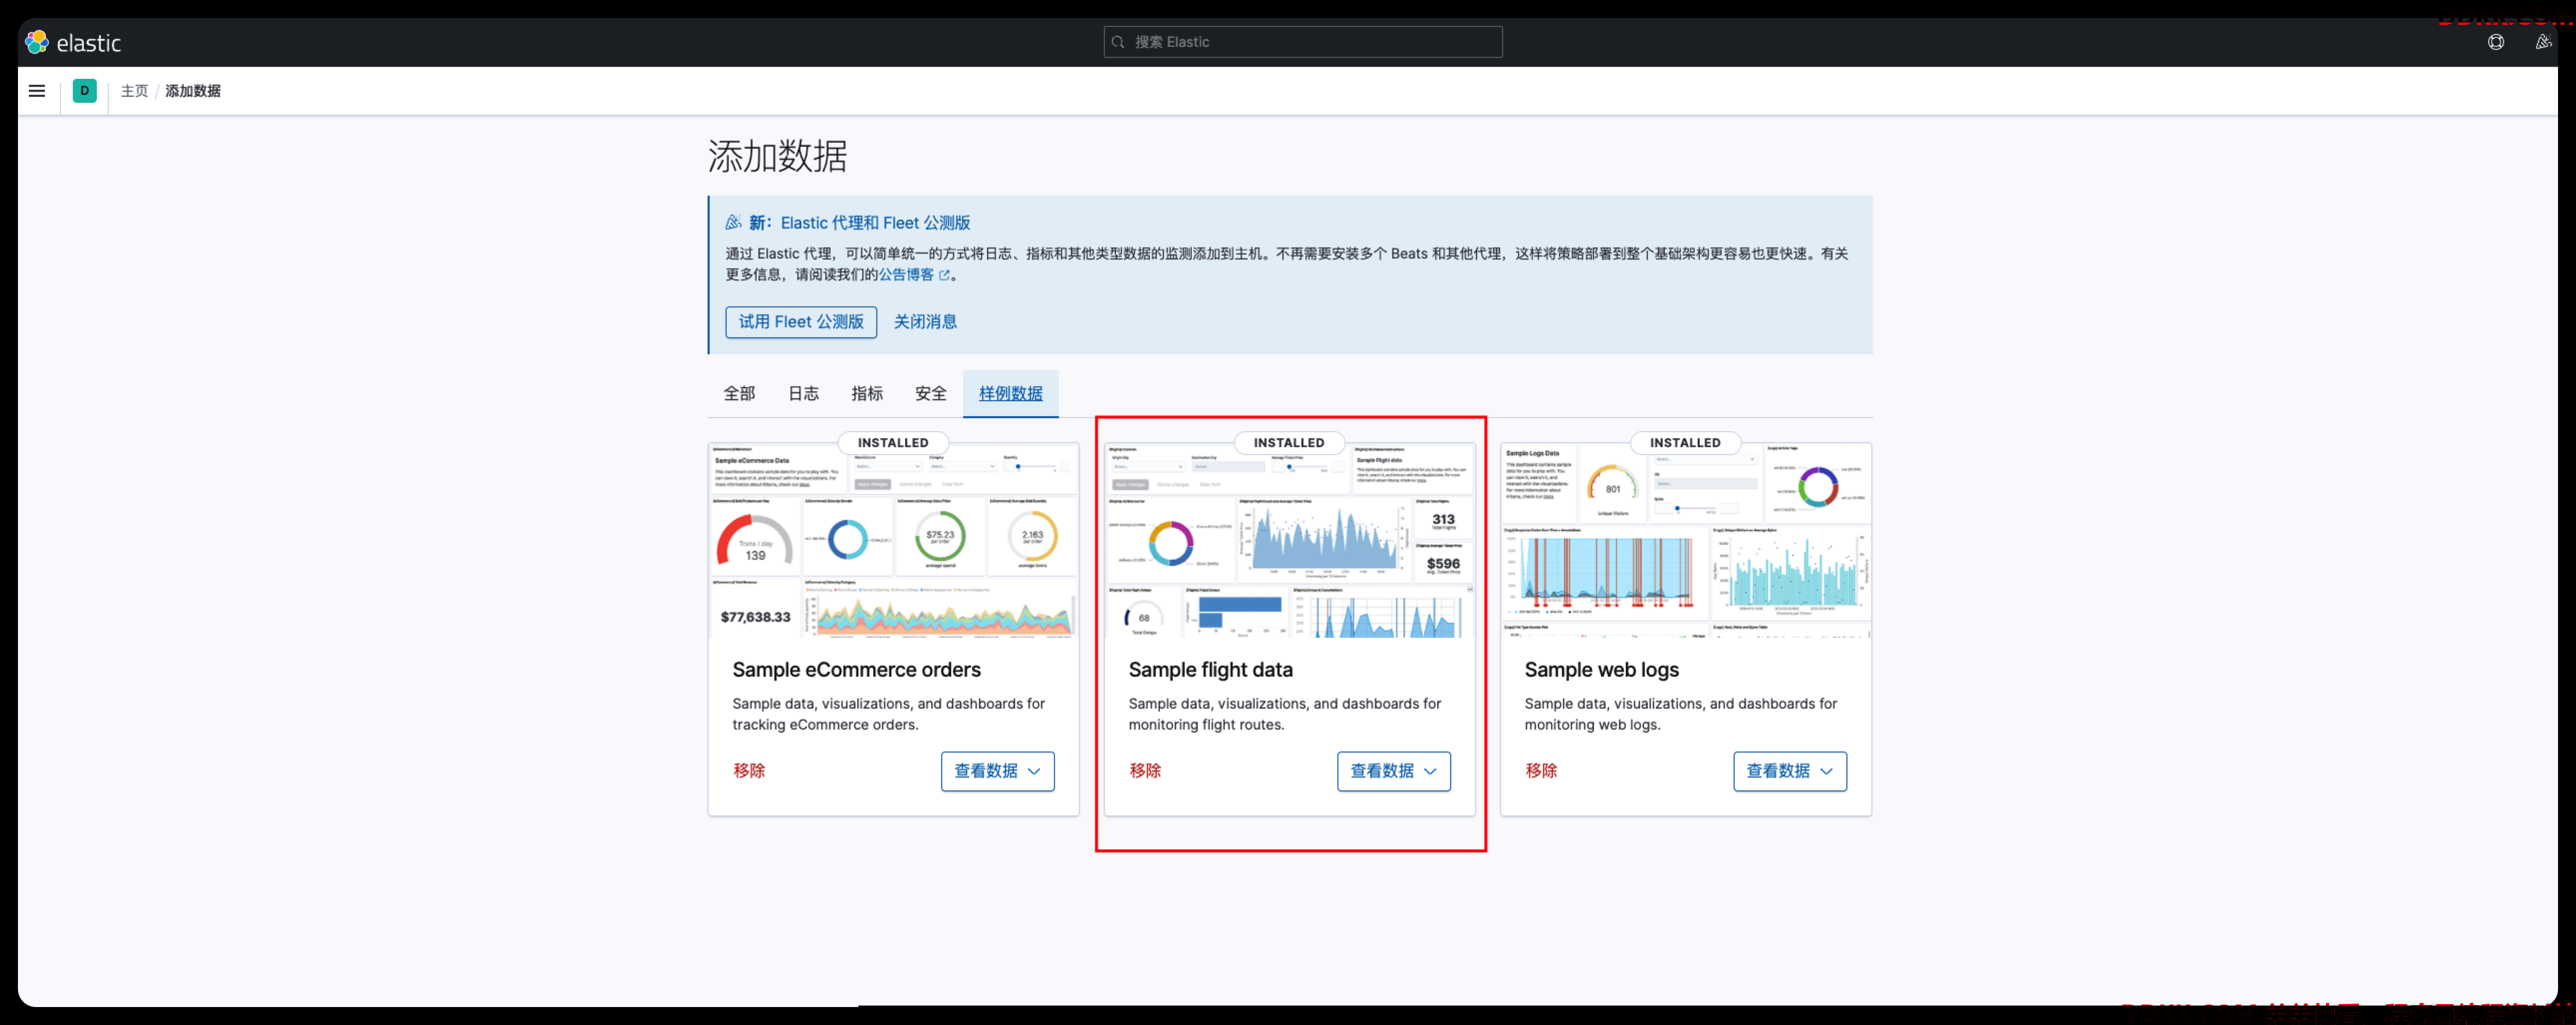
Task: Remove Sample eCommerce orders via 移除
Action: [x=749, y=771]
